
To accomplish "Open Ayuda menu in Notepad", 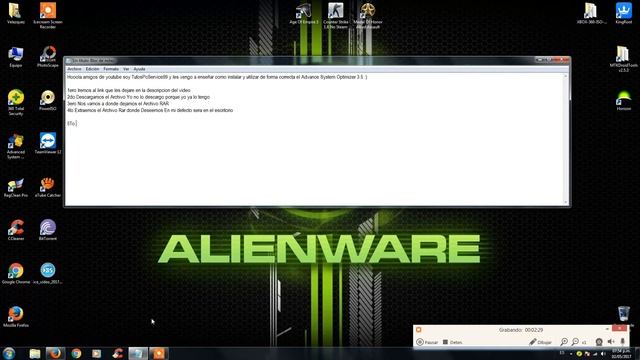I will 139,69.
